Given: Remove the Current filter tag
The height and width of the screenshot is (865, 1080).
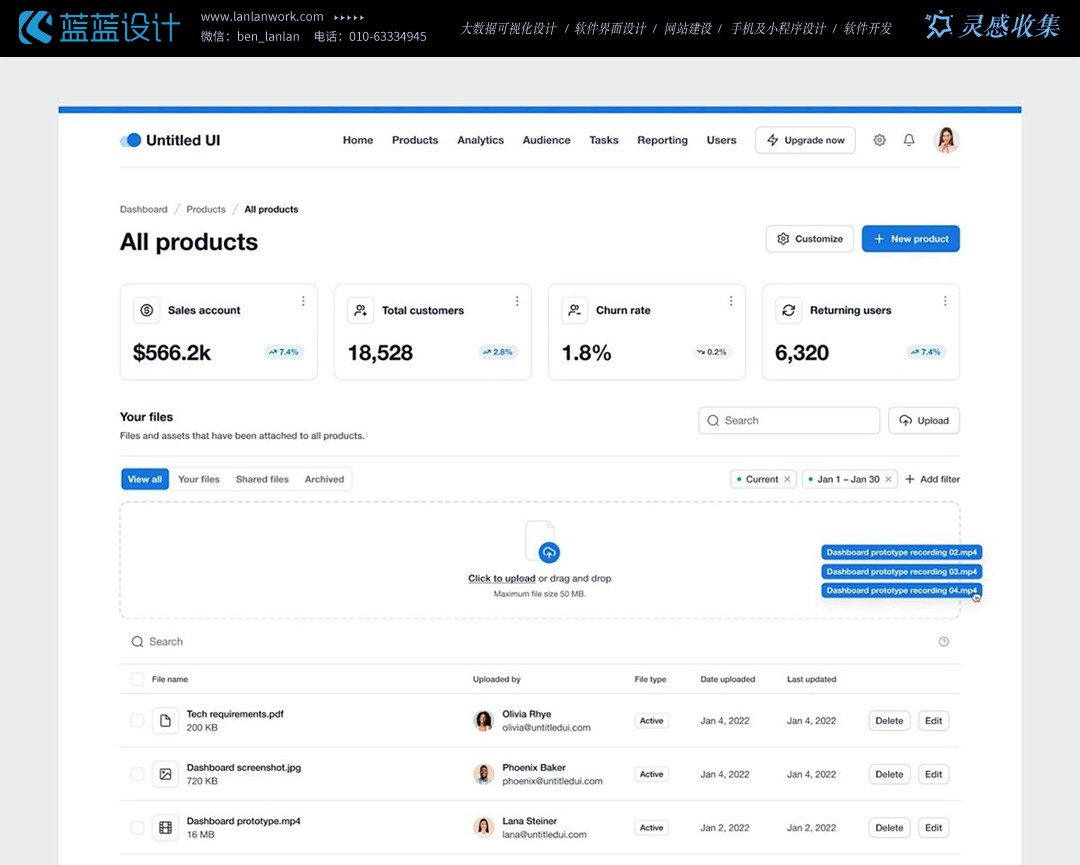Looking at the screenshot, I should (787, 479).
